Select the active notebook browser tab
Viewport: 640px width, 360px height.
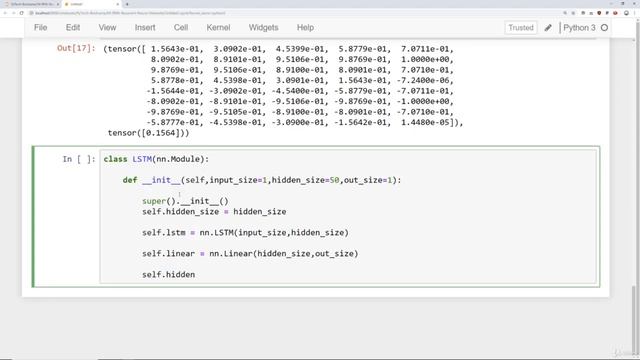click(92, 4)
